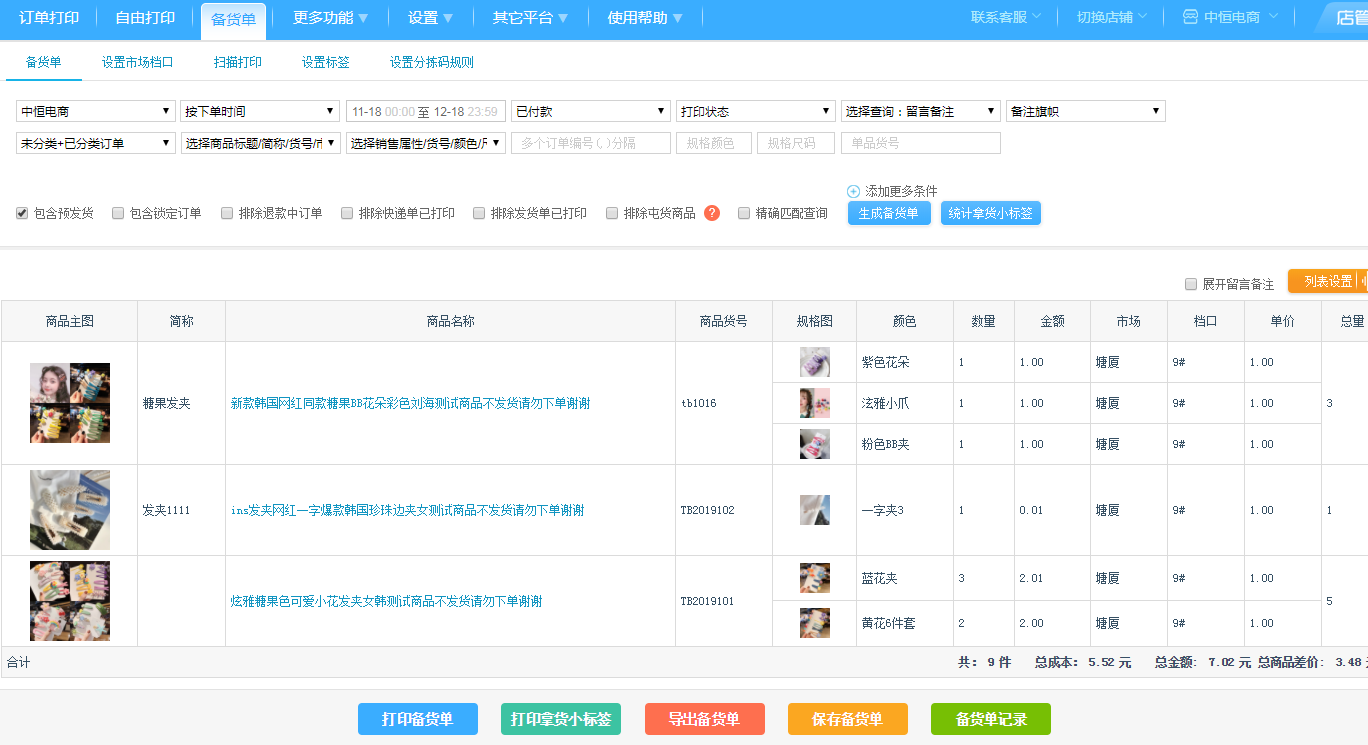This screenshot has height=745, width=1368.
Task: Open 联系客服 dropdown in header
Action: [x=1006, y=17]
